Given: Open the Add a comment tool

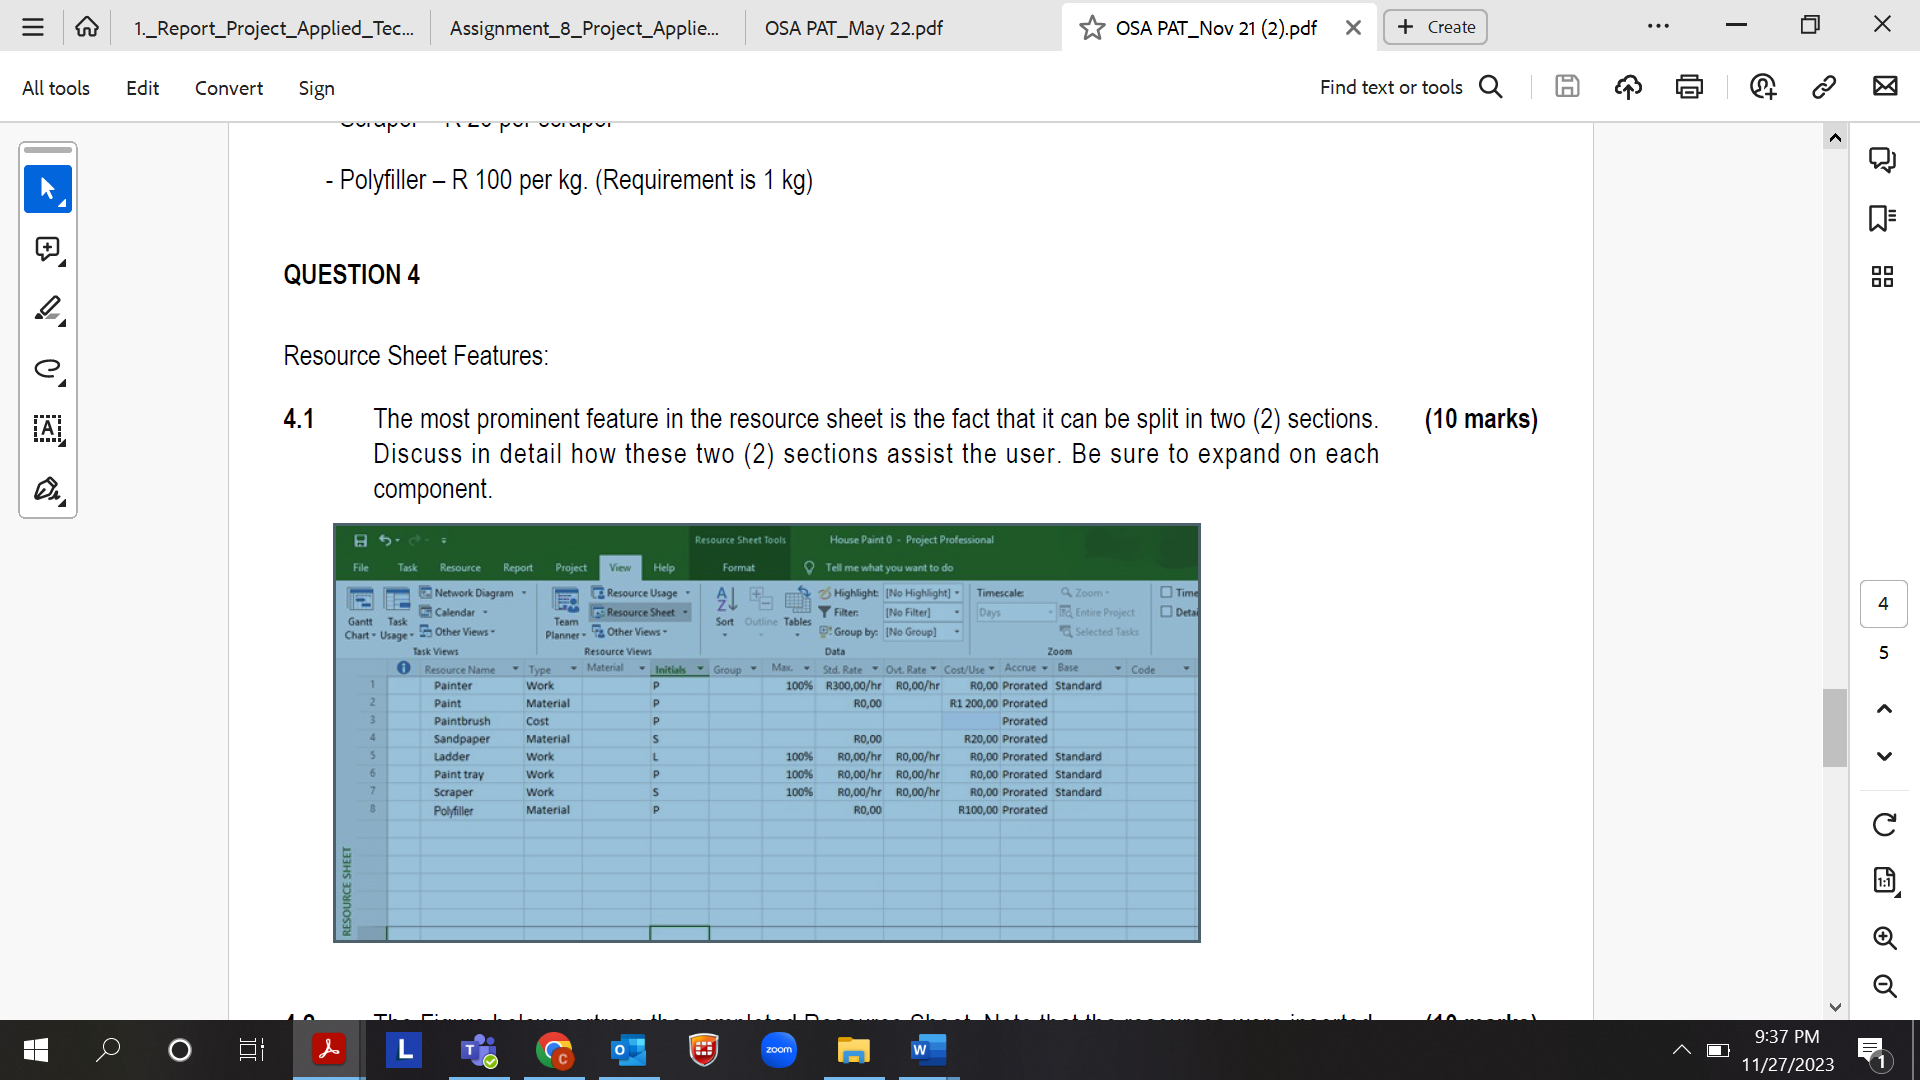Looking at the screenshot, I should pyautogui.click(x=48, y=249).
